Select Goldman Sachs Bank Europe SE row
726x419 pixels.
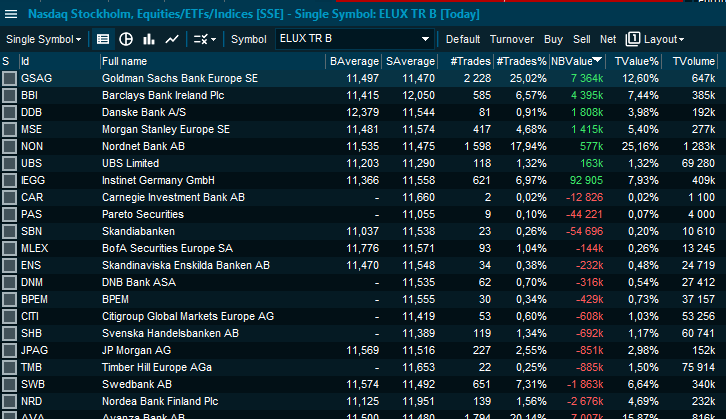363,78
